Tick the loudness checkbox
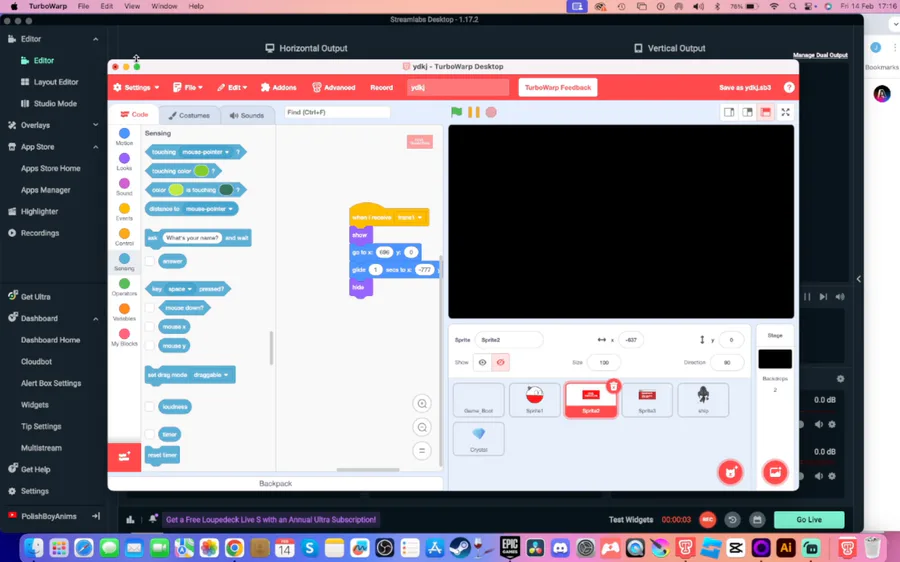This screenshot has height=562, width=900. pos(149,406)
